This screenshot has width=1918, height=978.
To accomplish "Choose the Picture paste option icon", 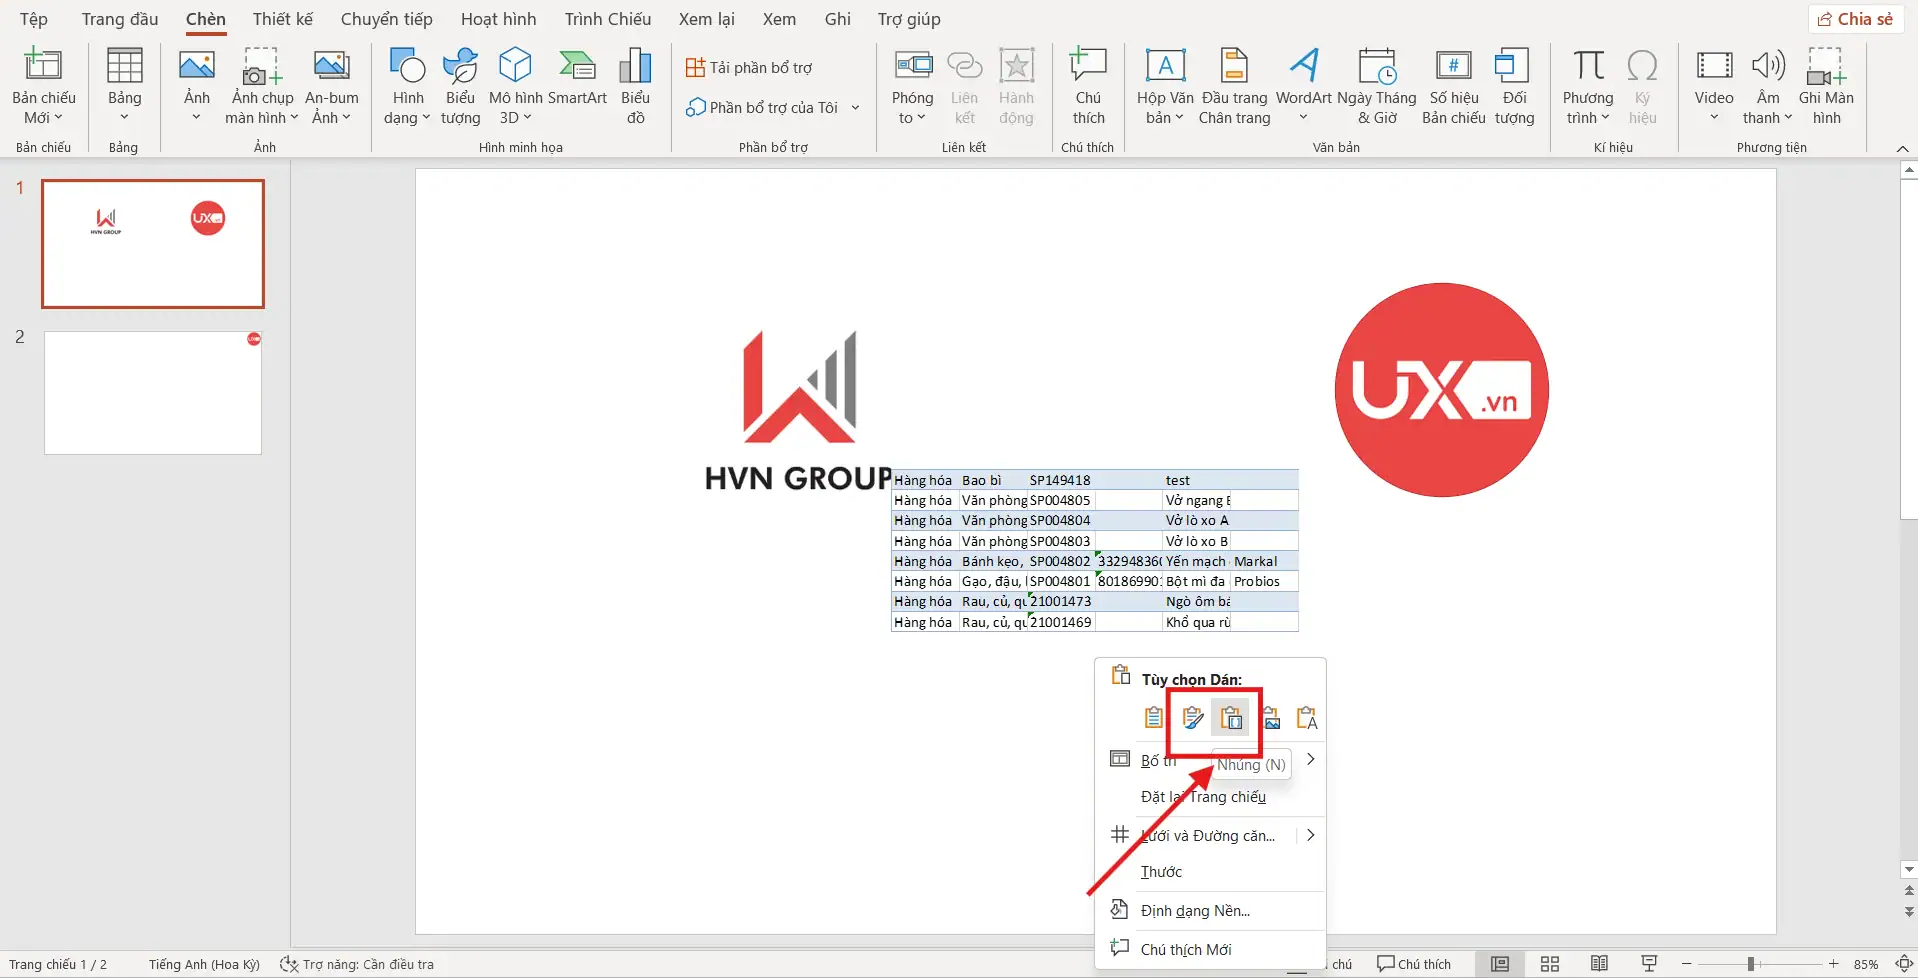I will [1271, 718].
